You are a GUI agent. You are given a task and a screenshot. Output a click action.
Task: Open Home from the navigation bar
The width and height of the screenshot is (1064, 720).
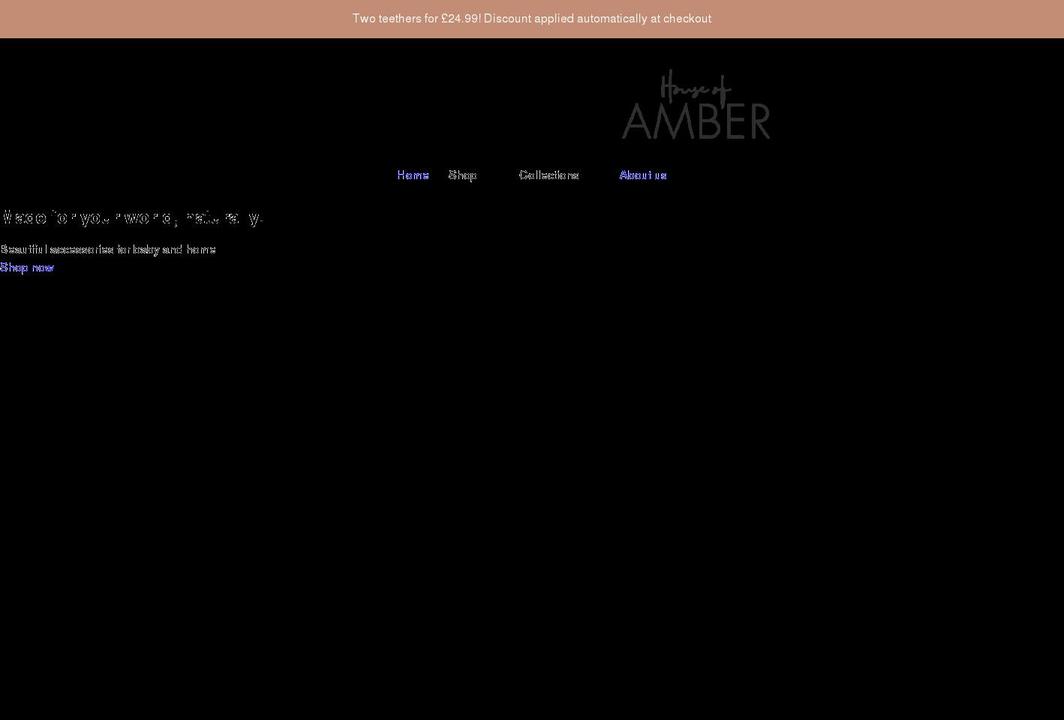point(412,174)
